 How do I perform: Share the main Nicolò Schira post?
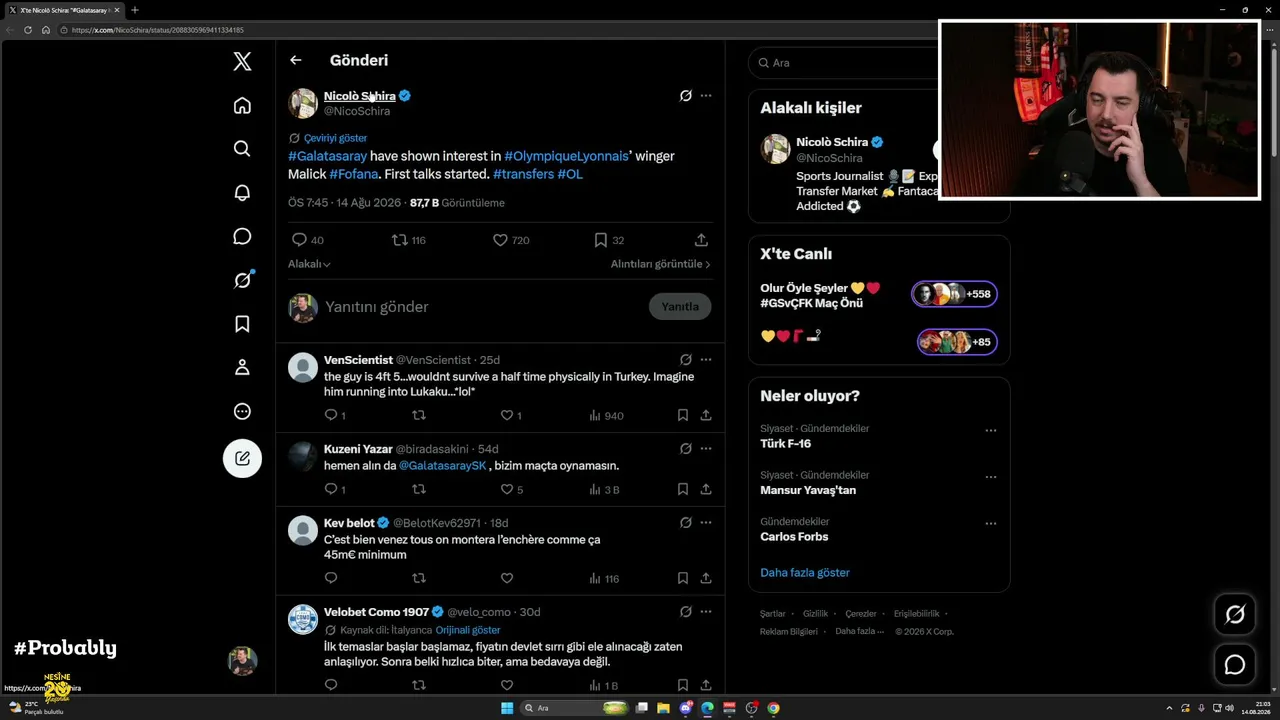702,240
